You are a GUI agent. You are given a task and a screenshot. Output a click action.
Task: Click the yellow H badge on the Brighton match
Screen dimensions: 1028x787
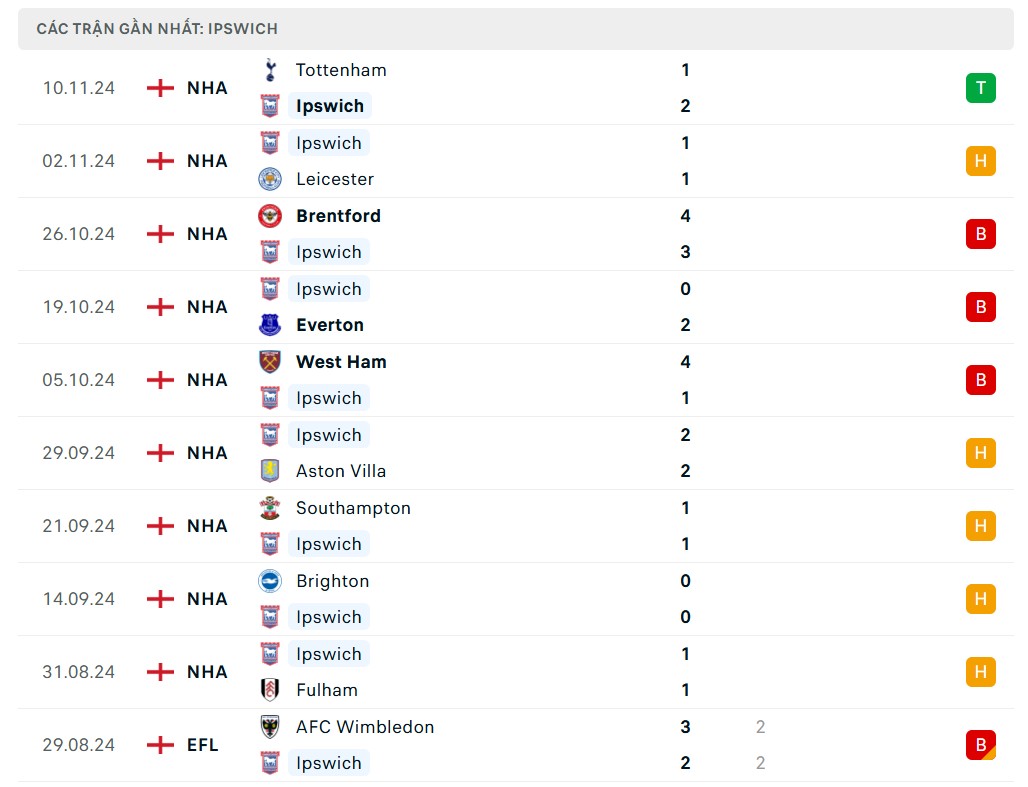(980, 599)
